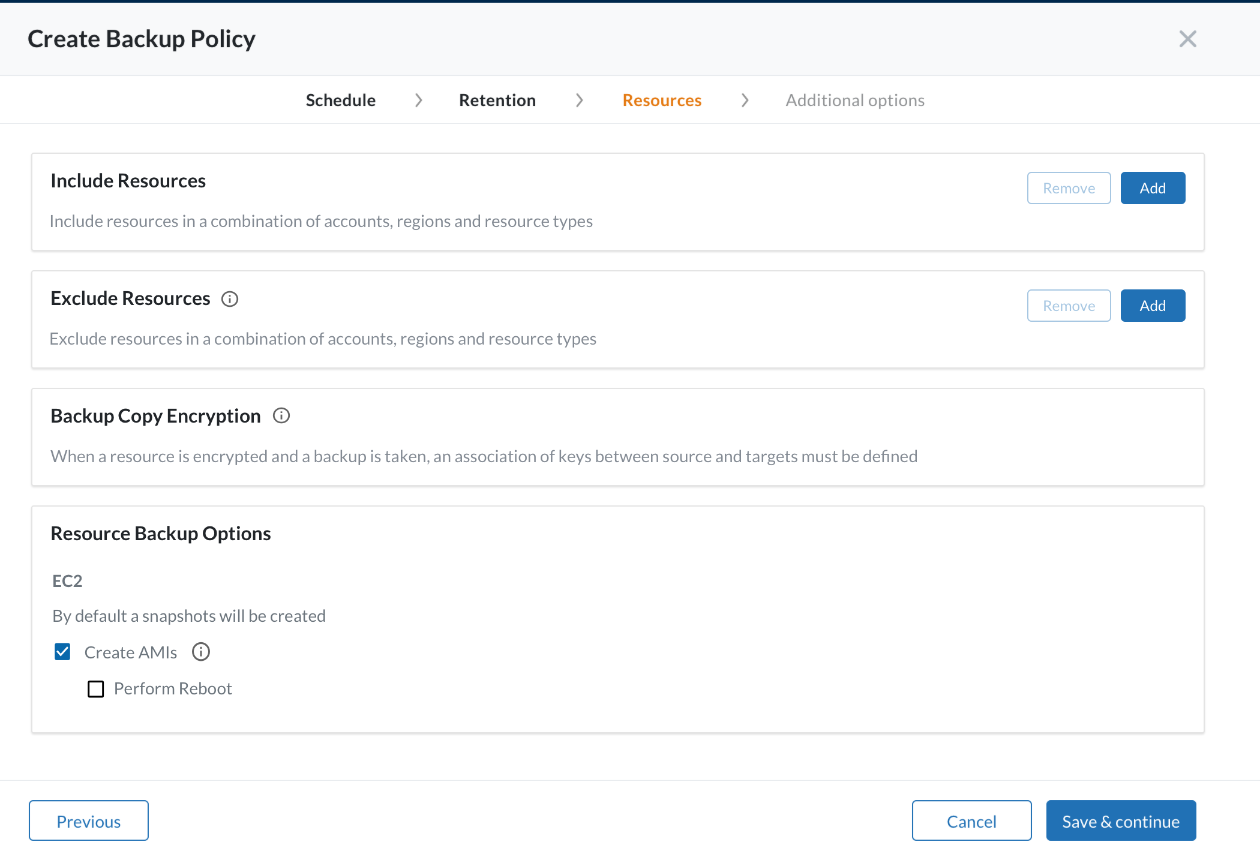Click Save & continue button
Viewport: 1260px width, 853px height.
click(x=1120, y=821)
